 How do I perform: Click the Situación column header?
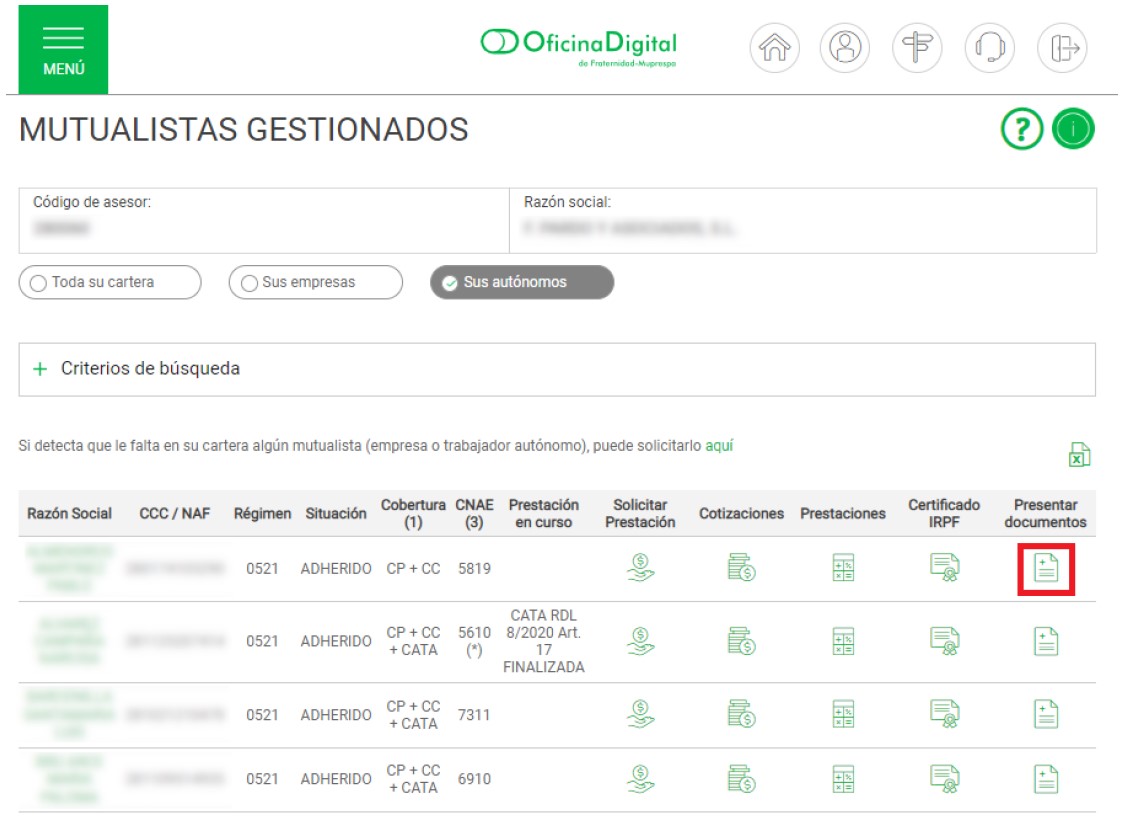[x=335, y=513]
